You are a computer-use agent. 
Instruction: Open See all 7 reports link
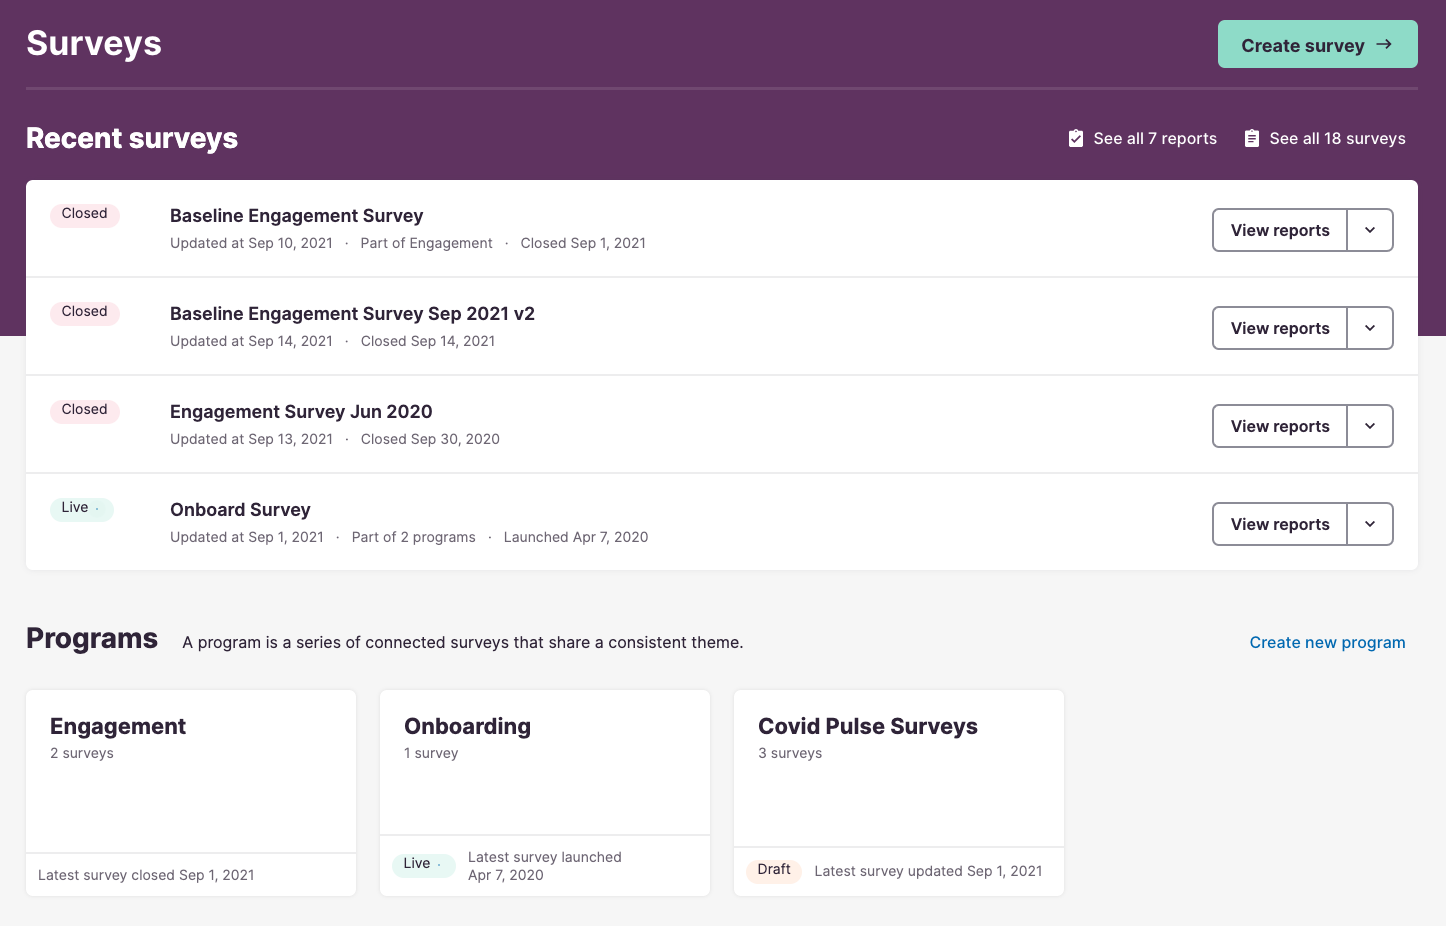1155,138
